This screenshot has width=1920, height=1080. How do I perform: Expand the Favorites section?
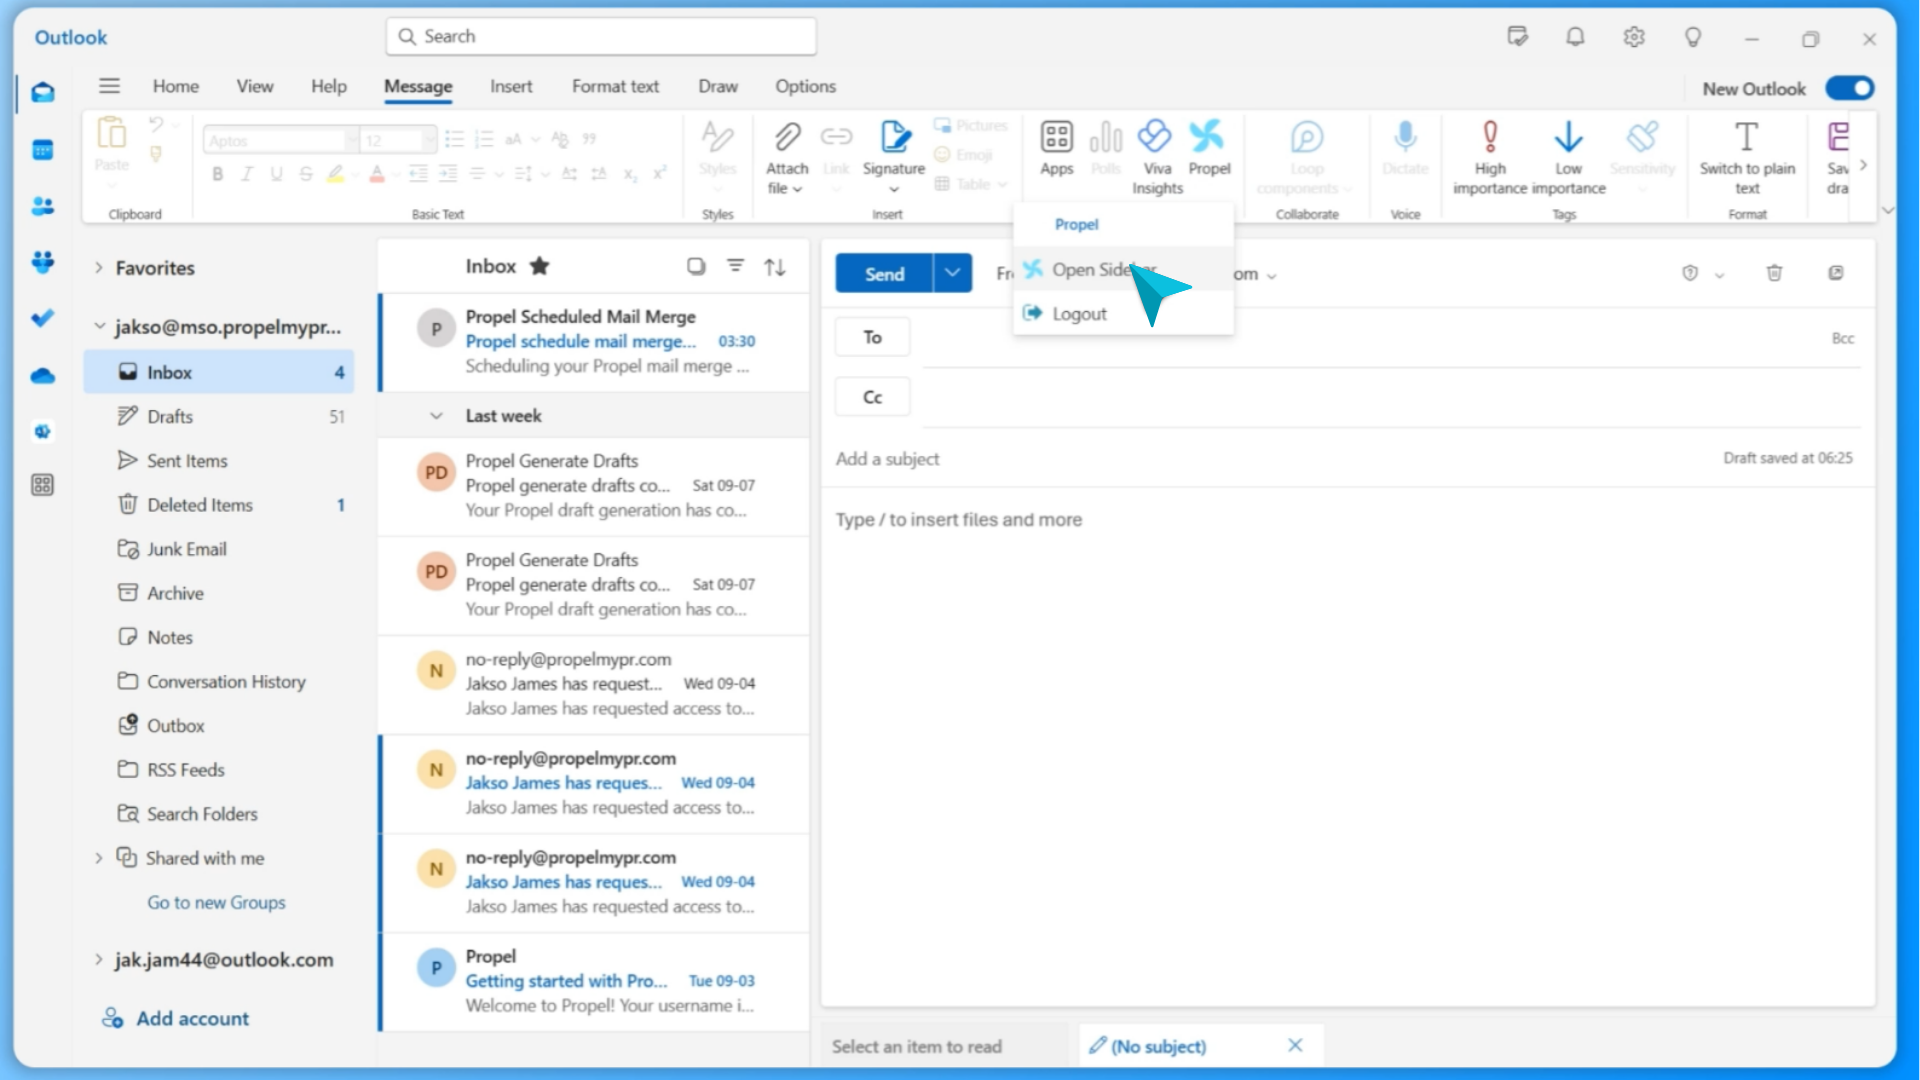click(98, 268)
